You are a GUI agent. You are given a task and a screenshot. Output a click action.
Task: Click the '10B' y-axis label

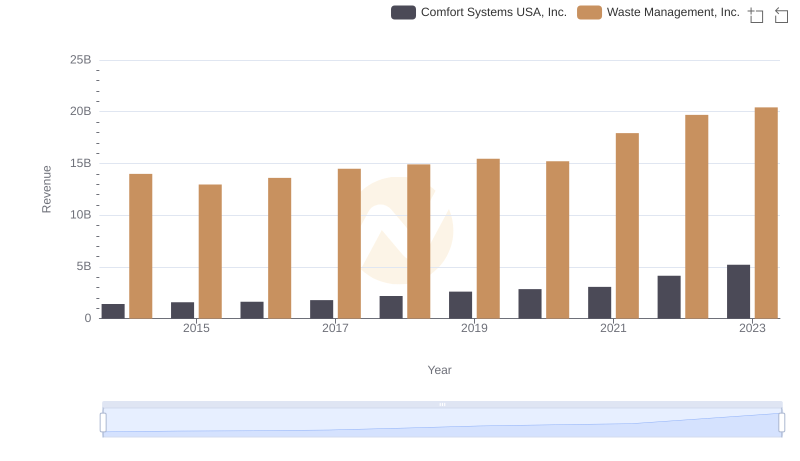tap(81, 215)
